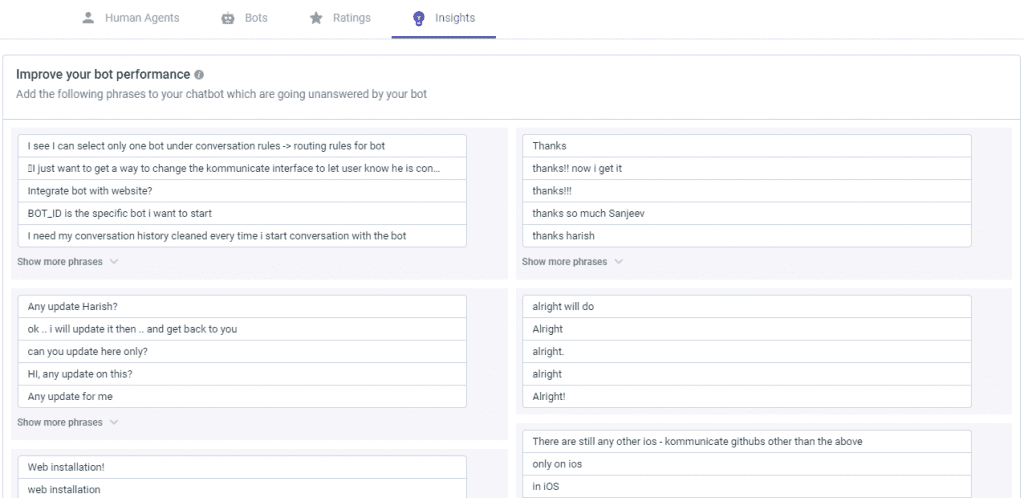Click the phrase 'alright will do'
This screenshot has height=498, width=1024.
coord(747,307)
